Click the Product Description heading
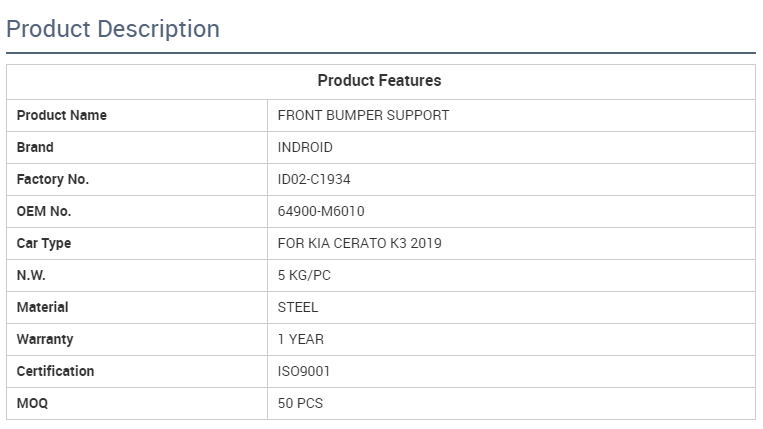Image resolution: width=763 pixels, height=429 pixels. point(113,29)
